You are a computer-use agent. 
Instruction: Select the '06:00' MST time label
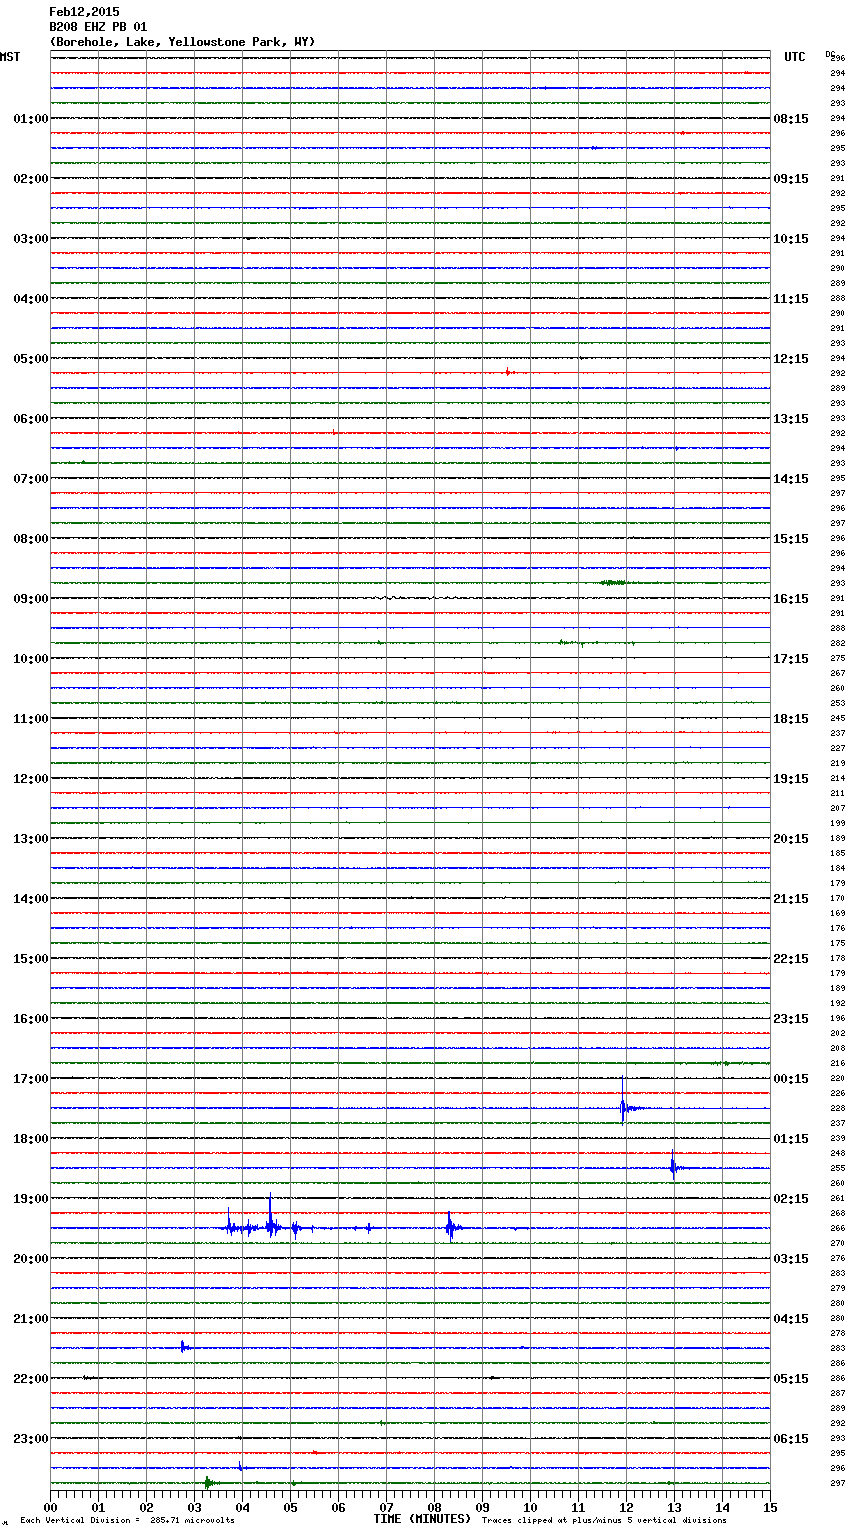click(31, 419)
